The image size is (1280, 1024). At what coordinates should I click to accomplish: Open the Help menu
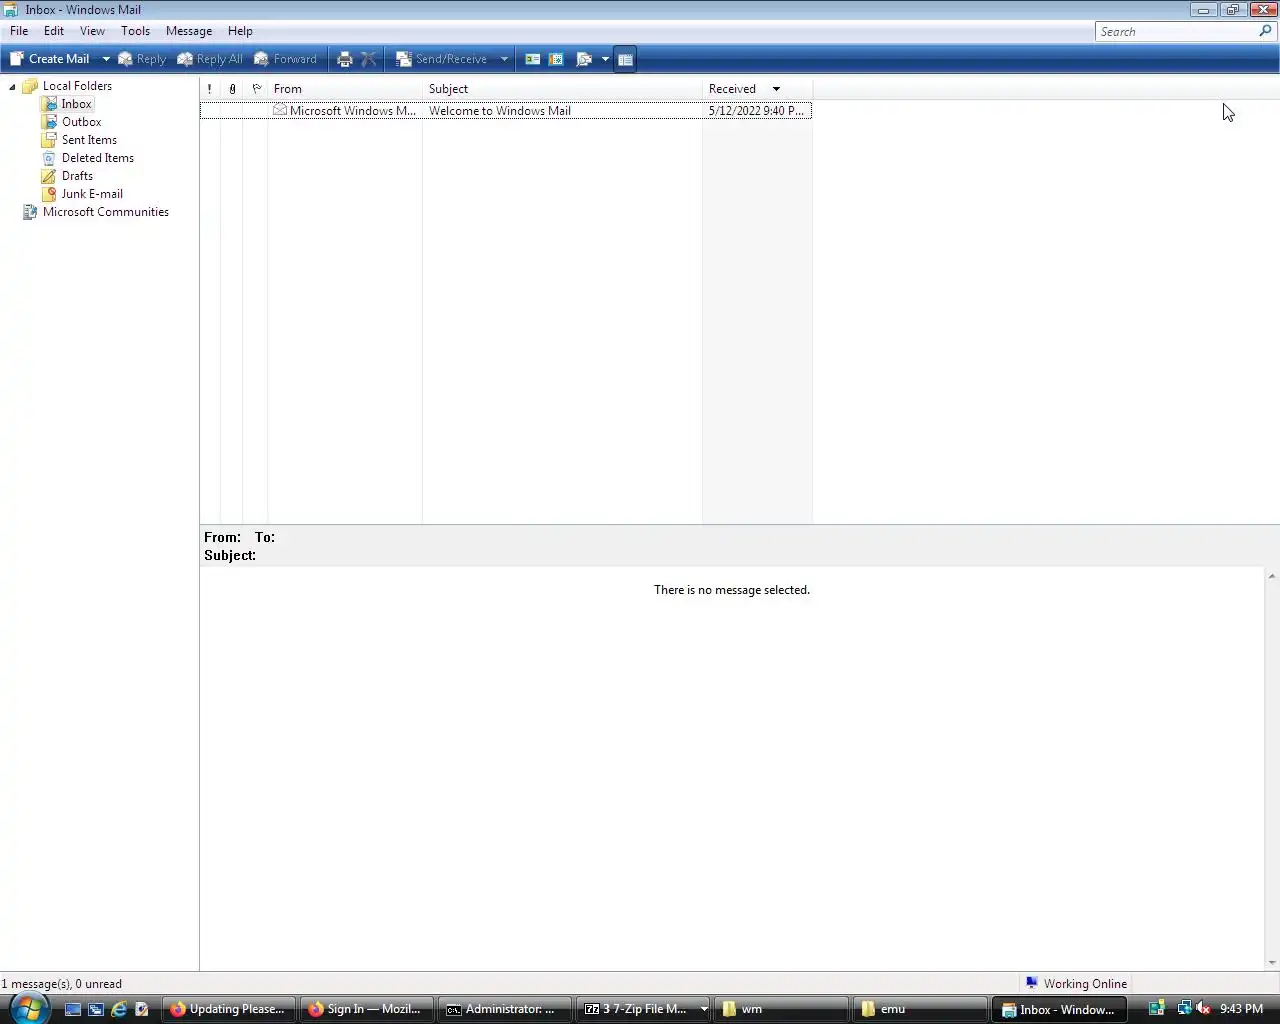pos(240,31)
